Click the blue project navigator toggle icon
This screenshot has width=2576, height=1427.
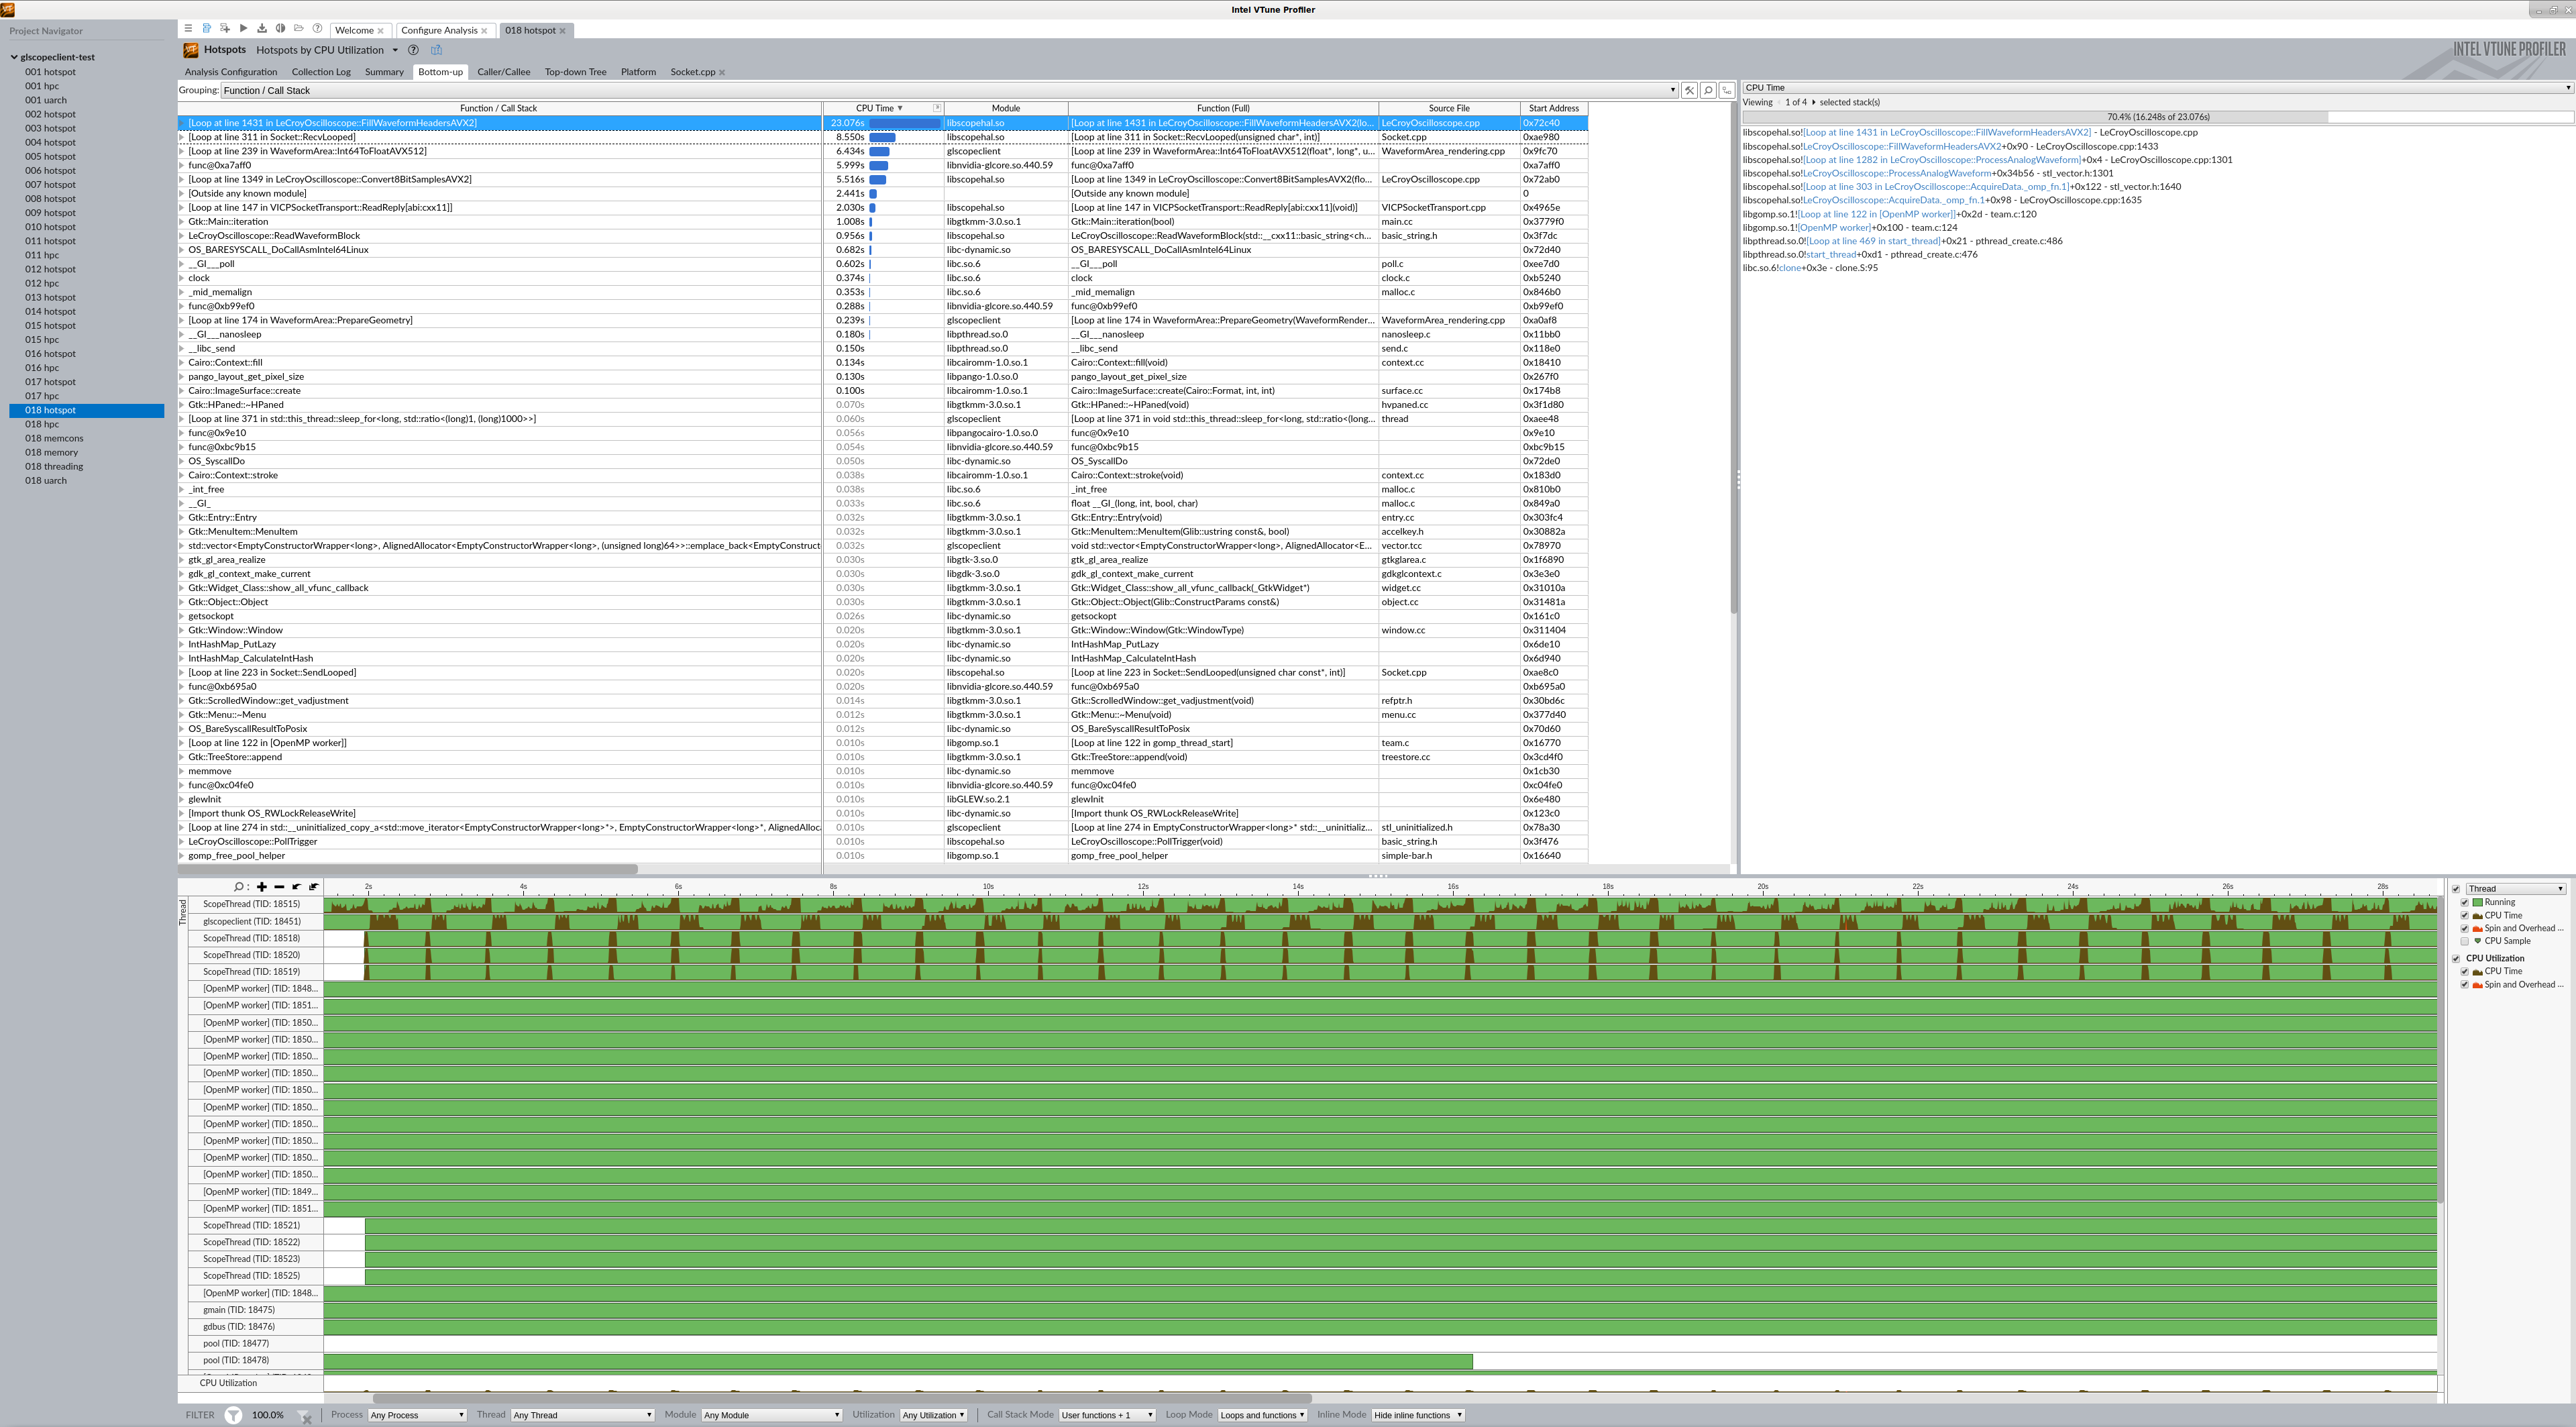coord(206,29)
